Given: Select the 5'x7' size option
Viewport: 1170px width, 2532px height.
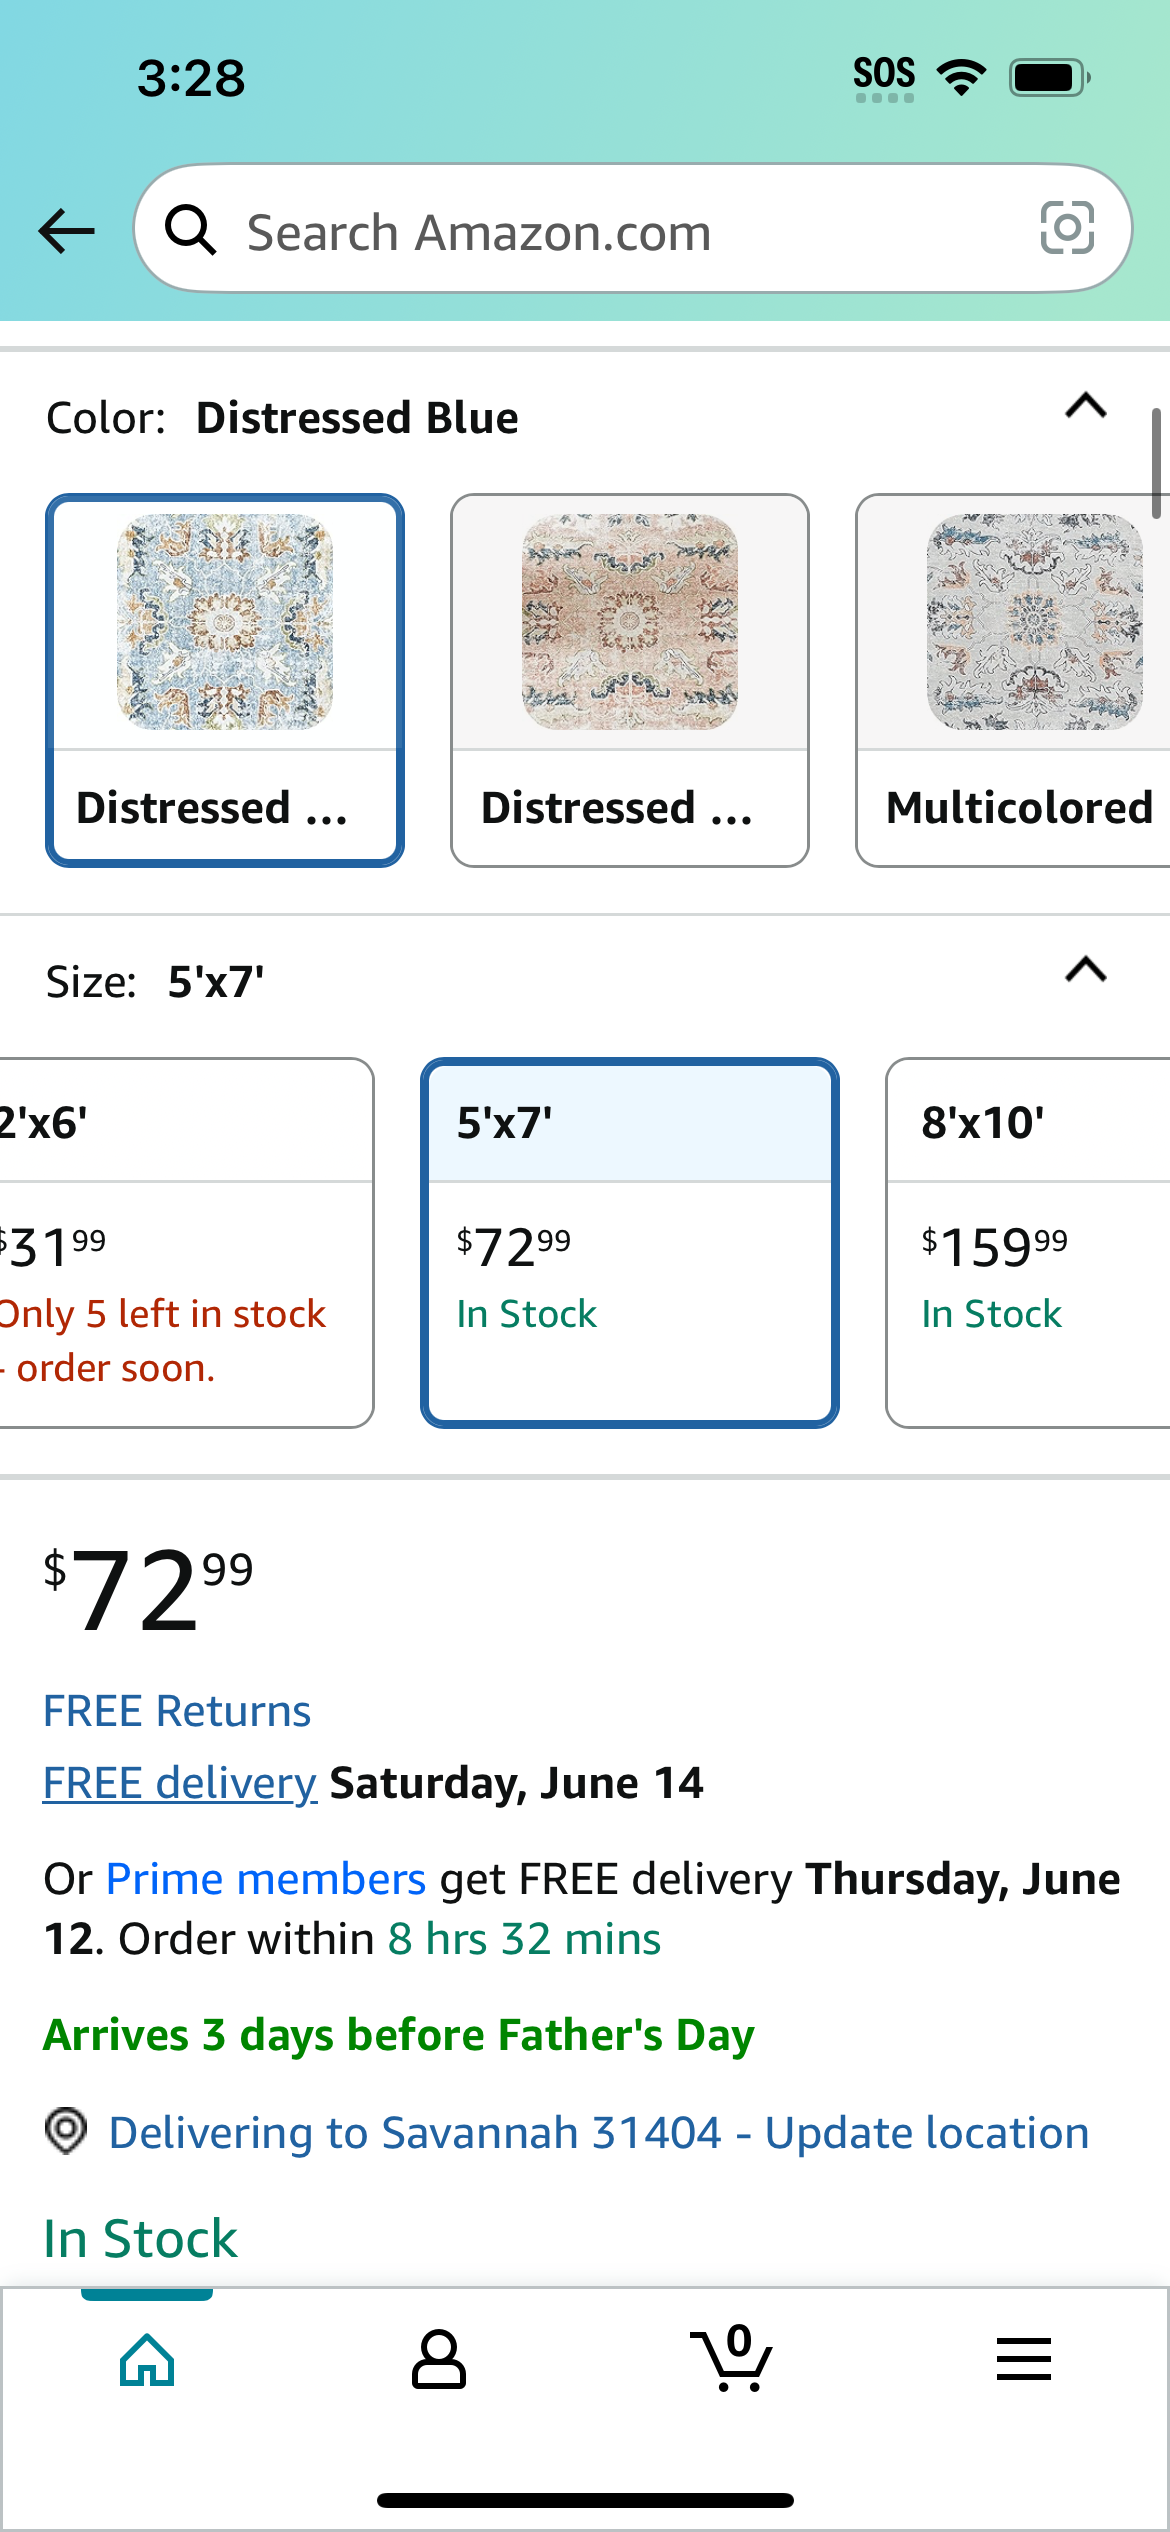Looking at the screenshot, I should (630, 1243).
